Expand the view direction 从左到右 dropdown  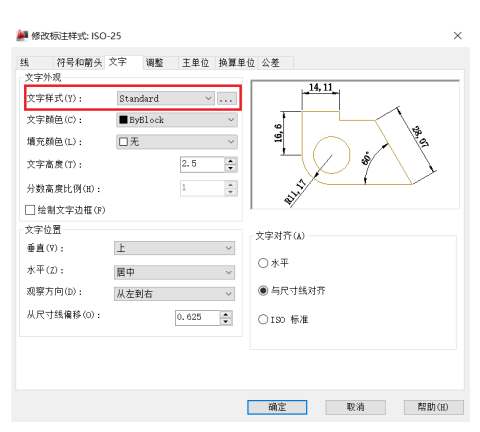[174, 294]
